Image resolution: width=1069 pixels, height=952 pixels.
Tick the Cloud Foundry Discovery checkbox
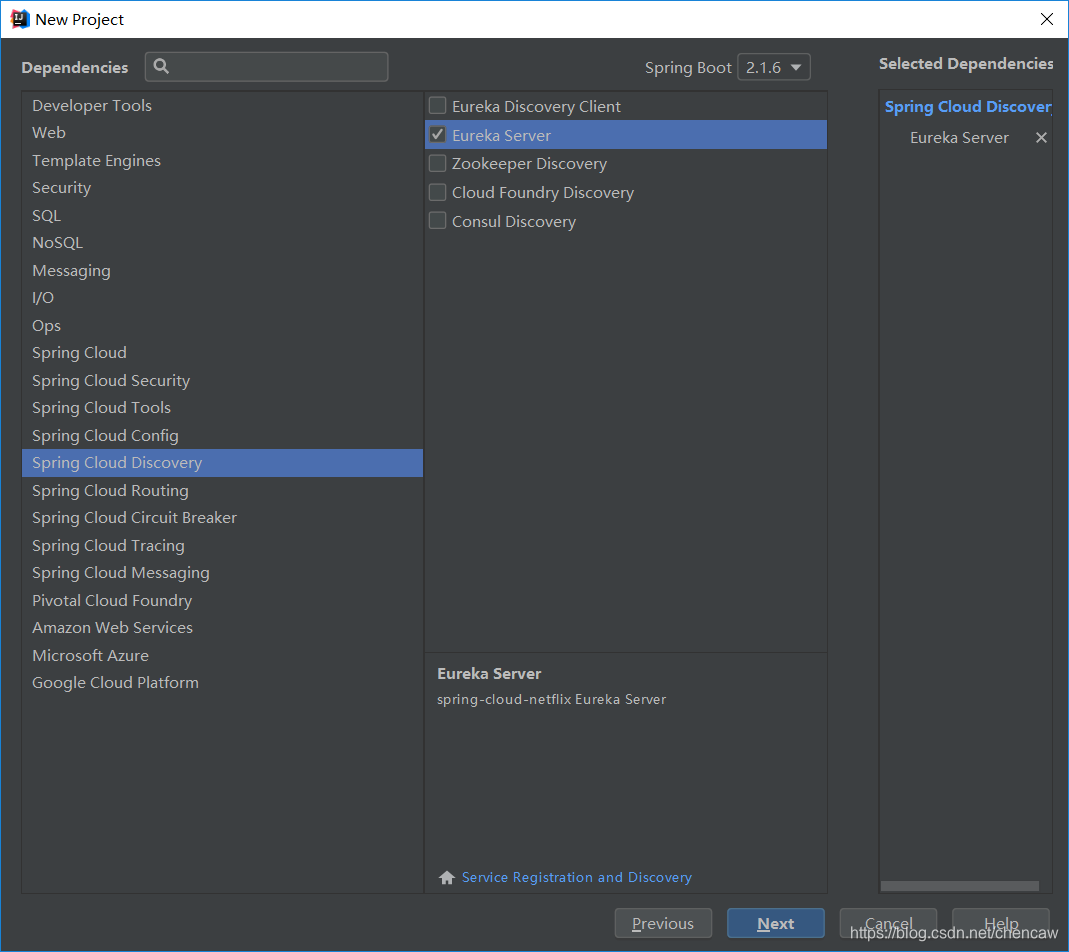[438, 192]
